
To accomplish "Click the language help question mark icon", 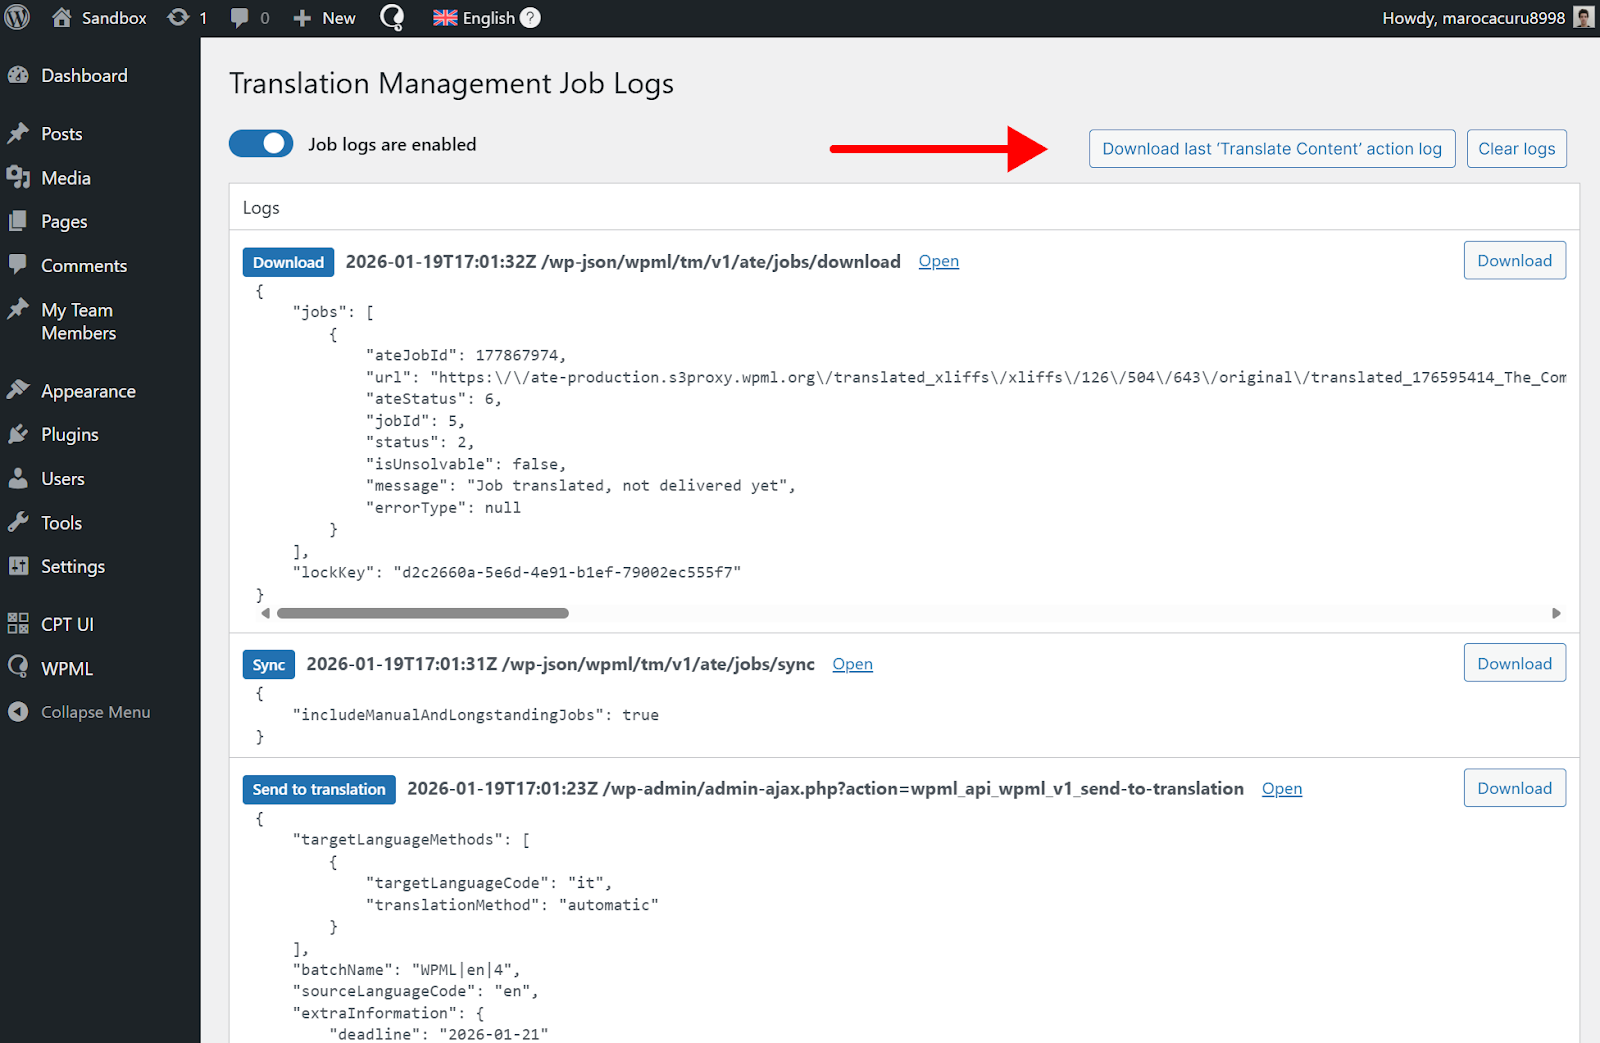I will (x=531, y=18).
